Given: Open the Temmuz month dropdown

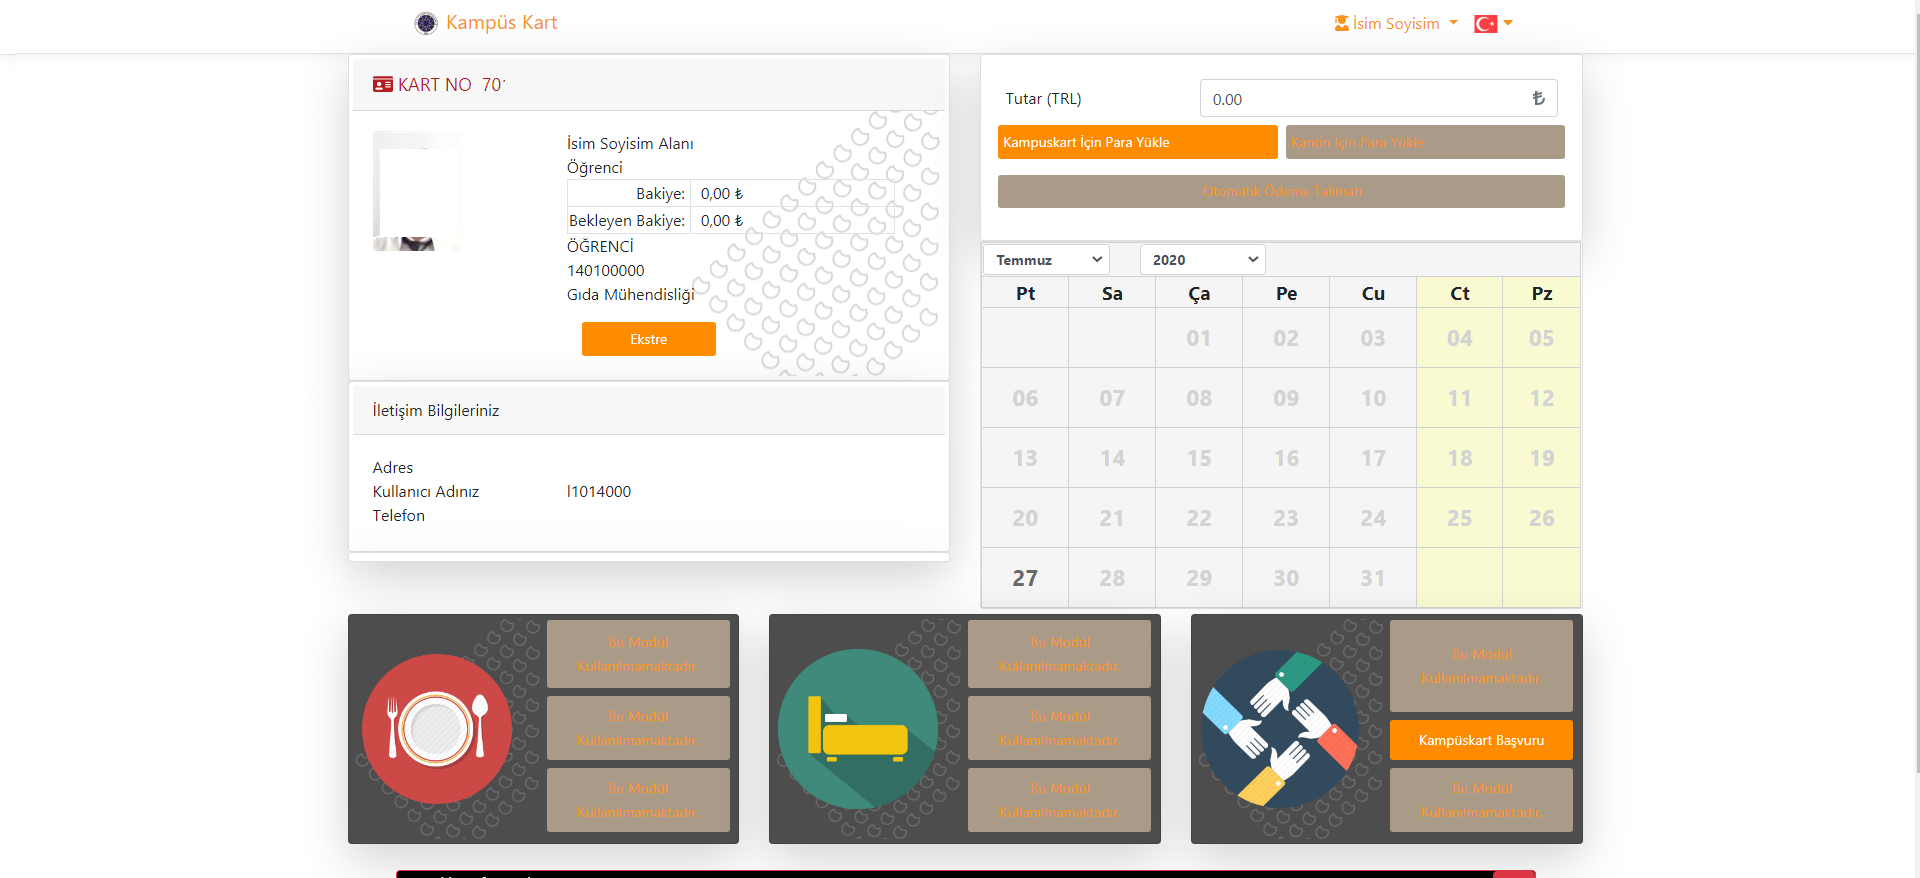Looking at the screenshot, I should [x=1046, y=260].
